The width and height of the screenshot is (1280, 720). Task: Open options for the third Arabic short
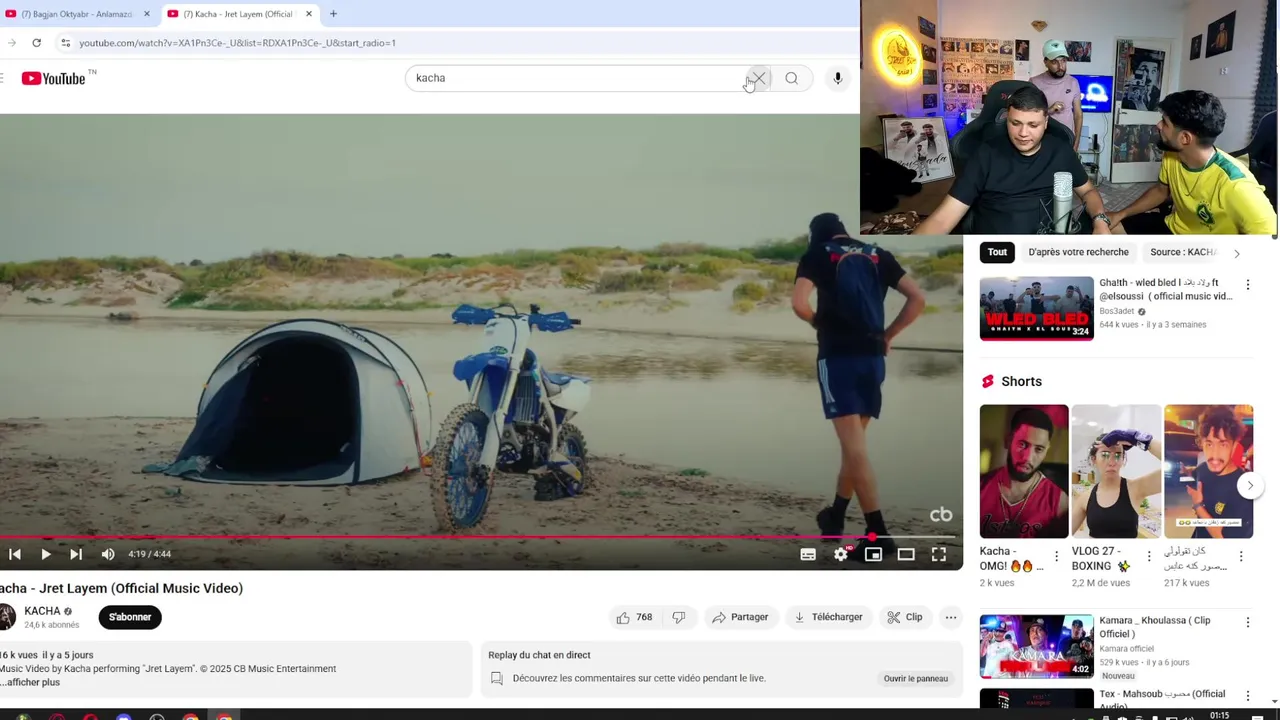coord(1241,556)
